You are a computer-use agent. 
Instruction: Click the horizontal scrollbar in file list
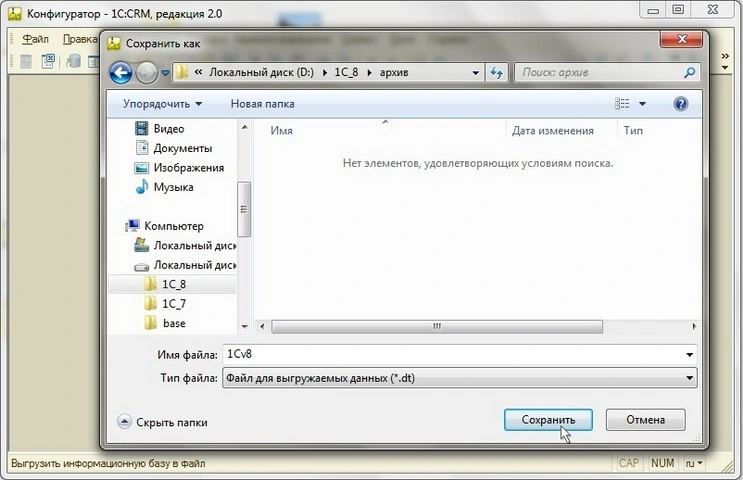point(436,326)
